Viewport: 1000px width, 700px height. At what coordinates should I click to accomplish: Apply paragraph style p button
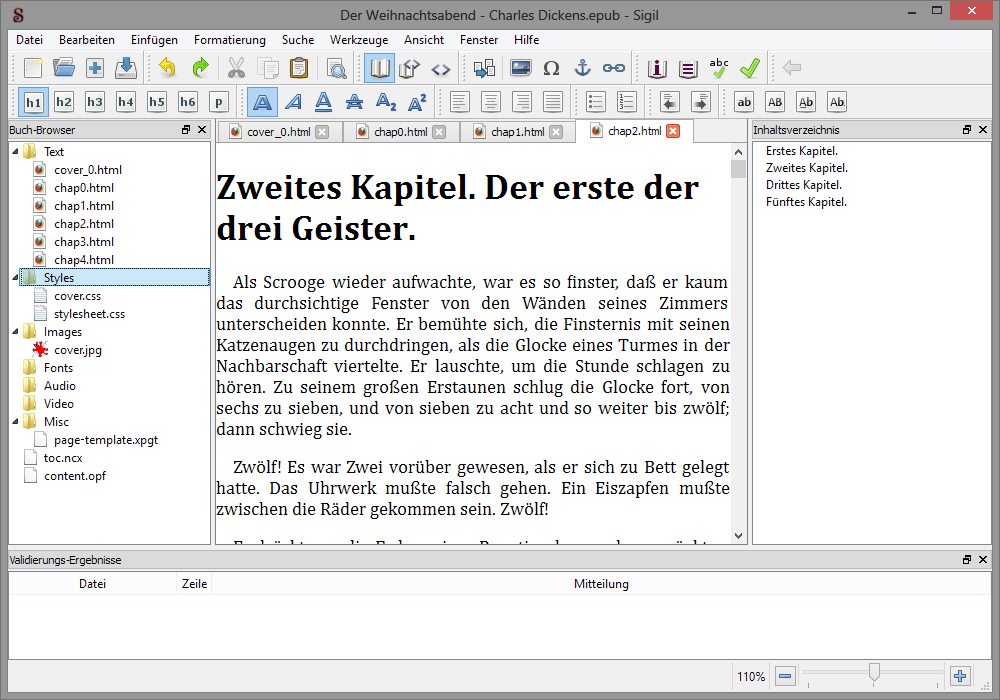[219, 102]
